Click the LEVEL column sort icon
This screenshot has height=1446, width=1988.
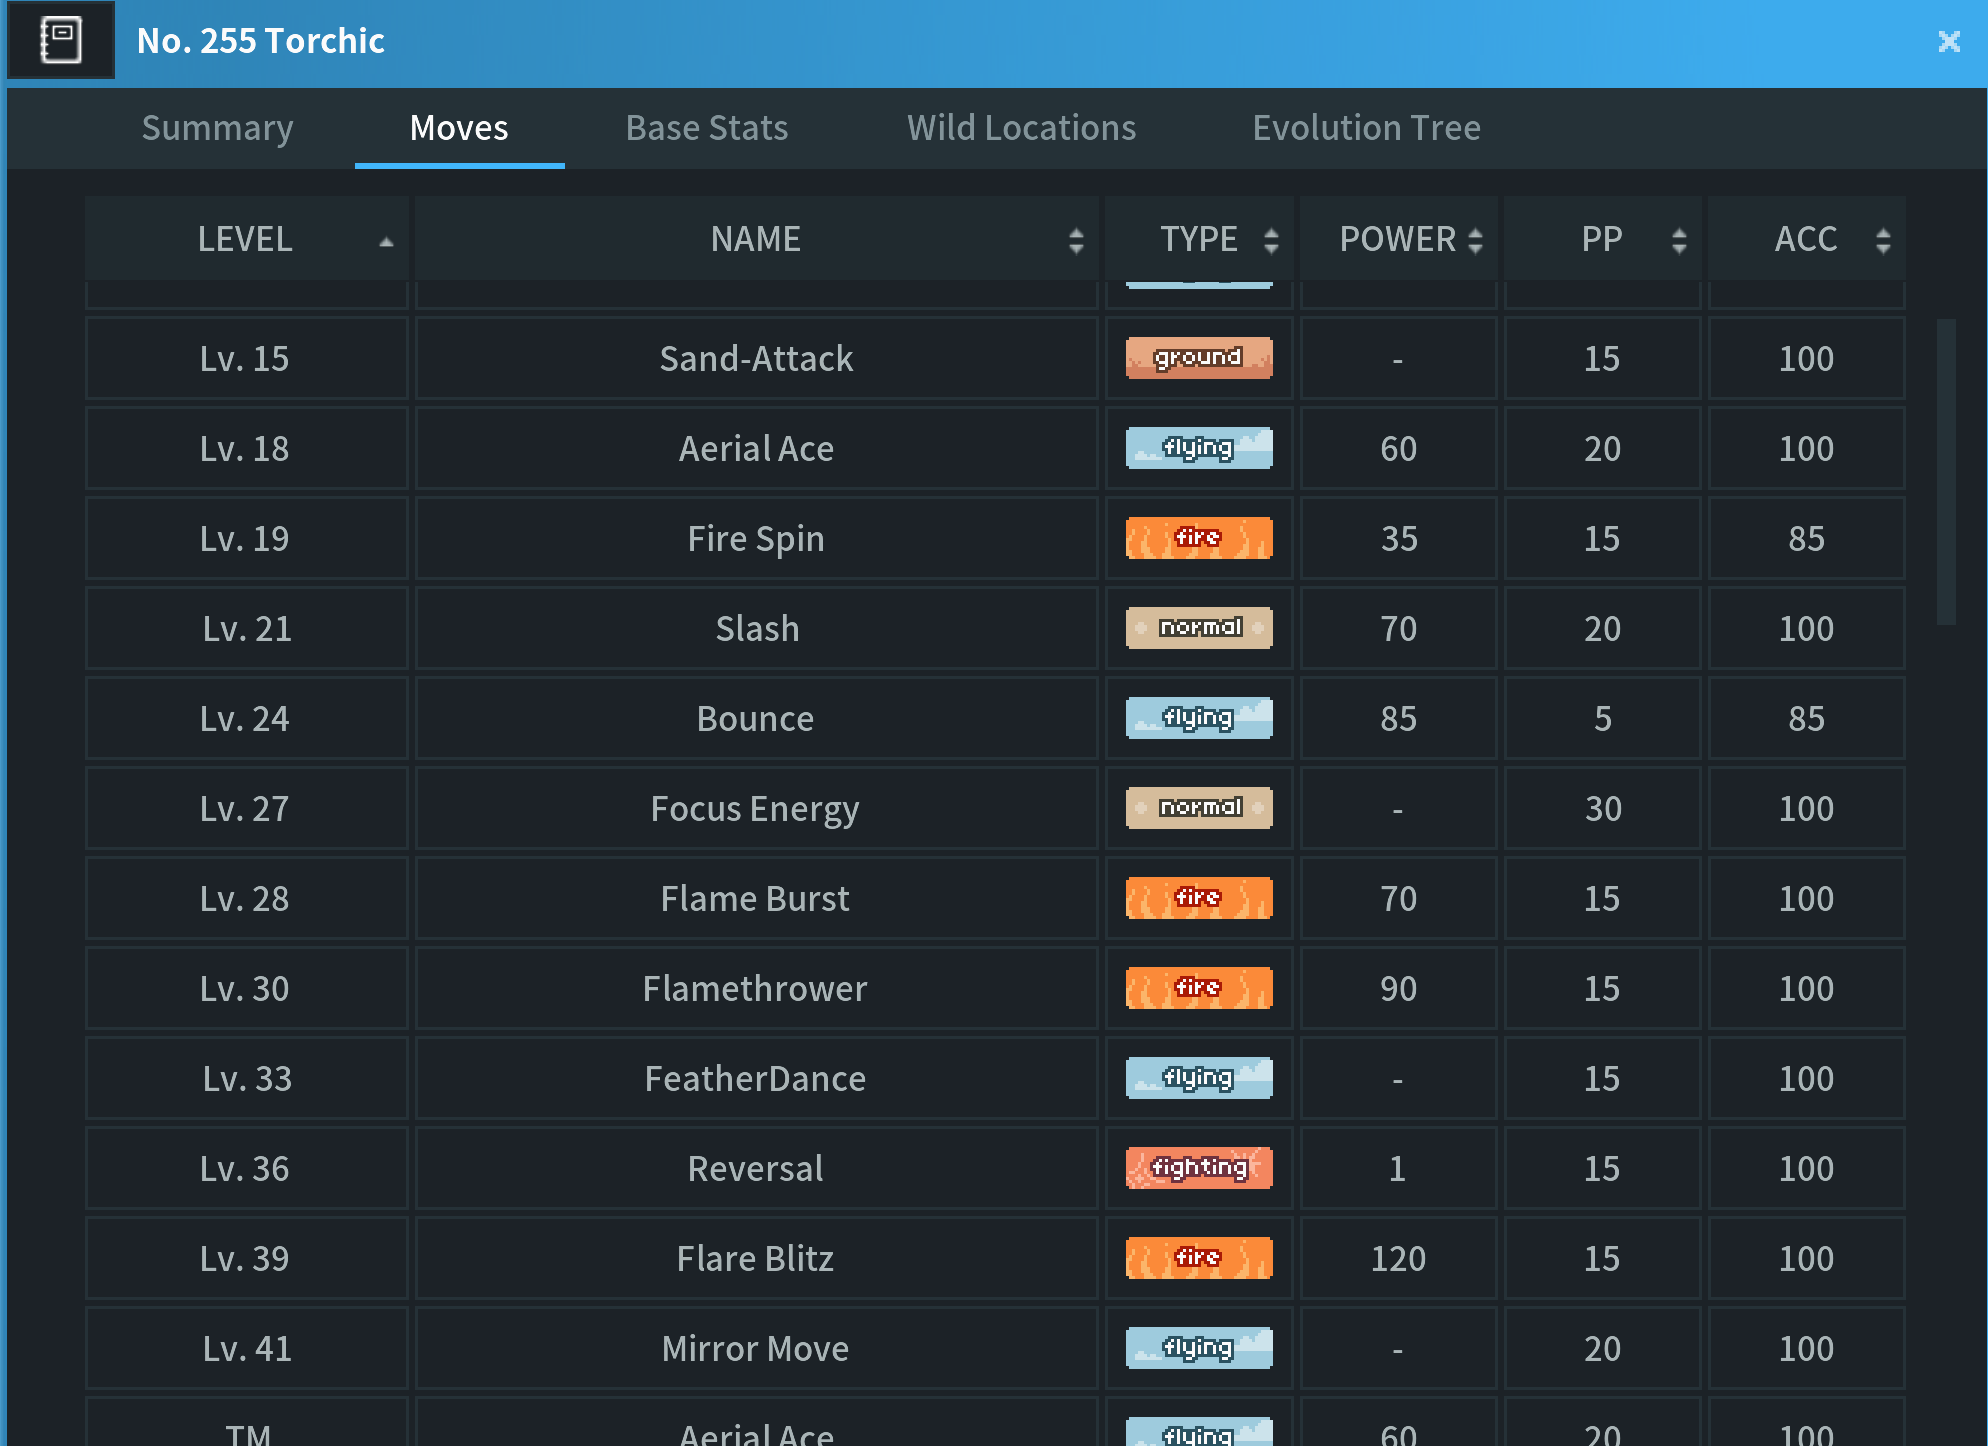(x=383, y=241)
